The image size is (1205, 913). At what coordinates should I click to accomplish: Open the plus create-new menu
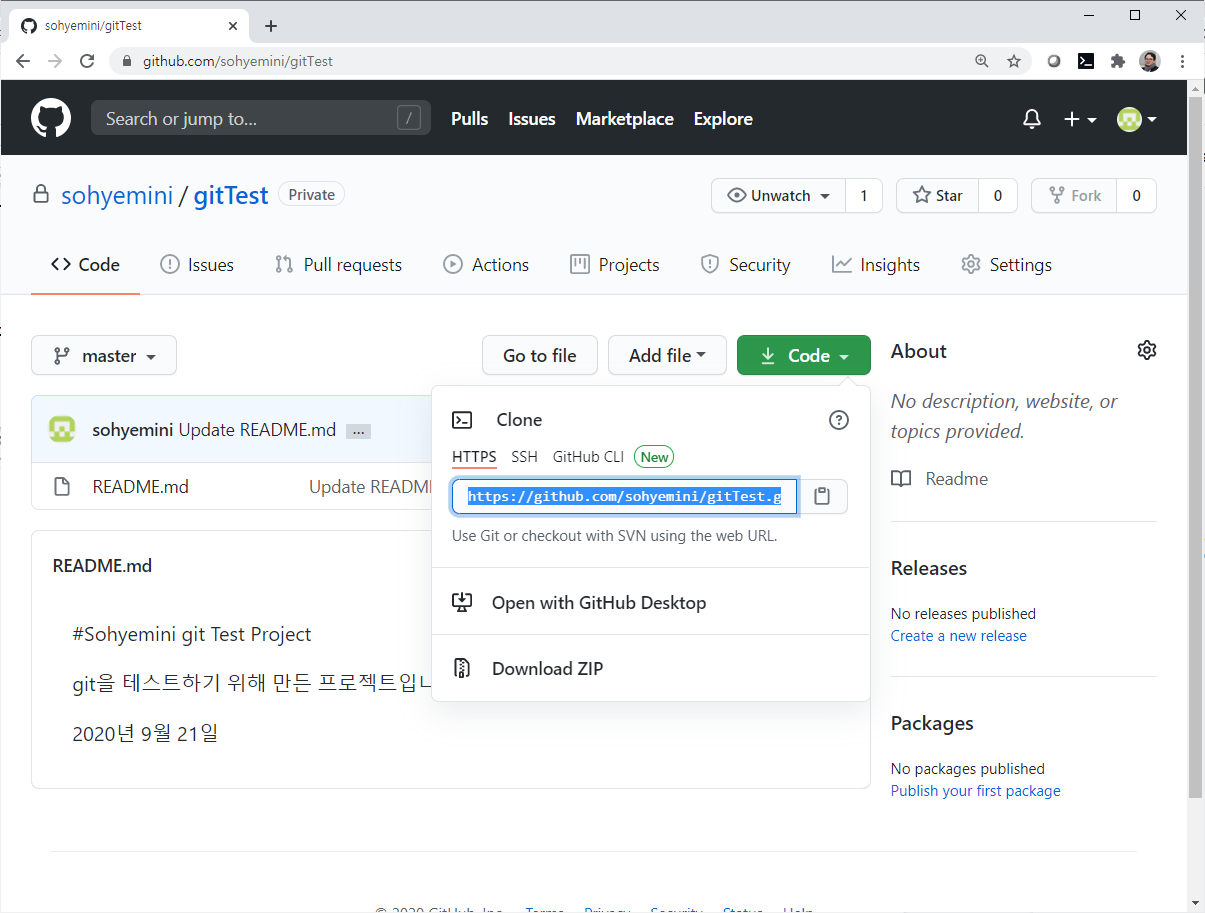pos(1080,119)
